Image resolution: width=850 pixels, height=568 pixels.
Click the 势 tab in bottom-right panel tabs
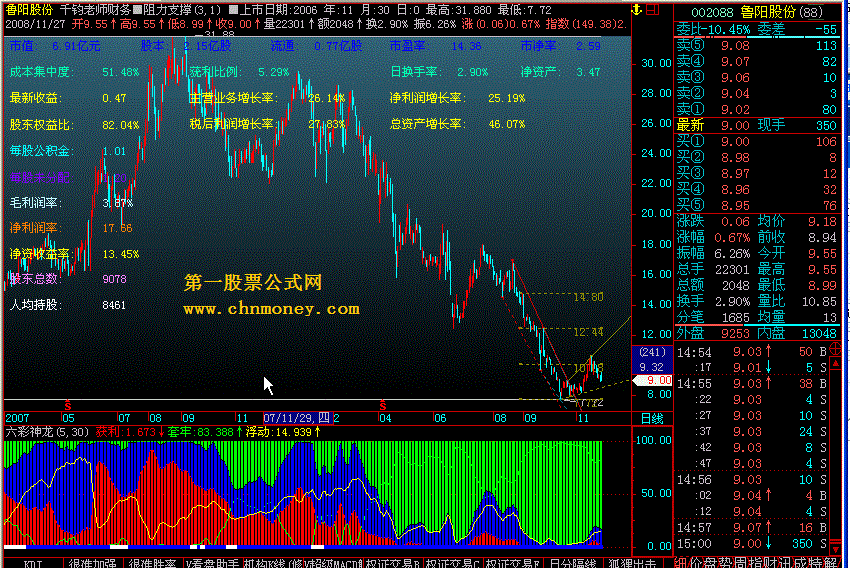click(x=725, y=563)
